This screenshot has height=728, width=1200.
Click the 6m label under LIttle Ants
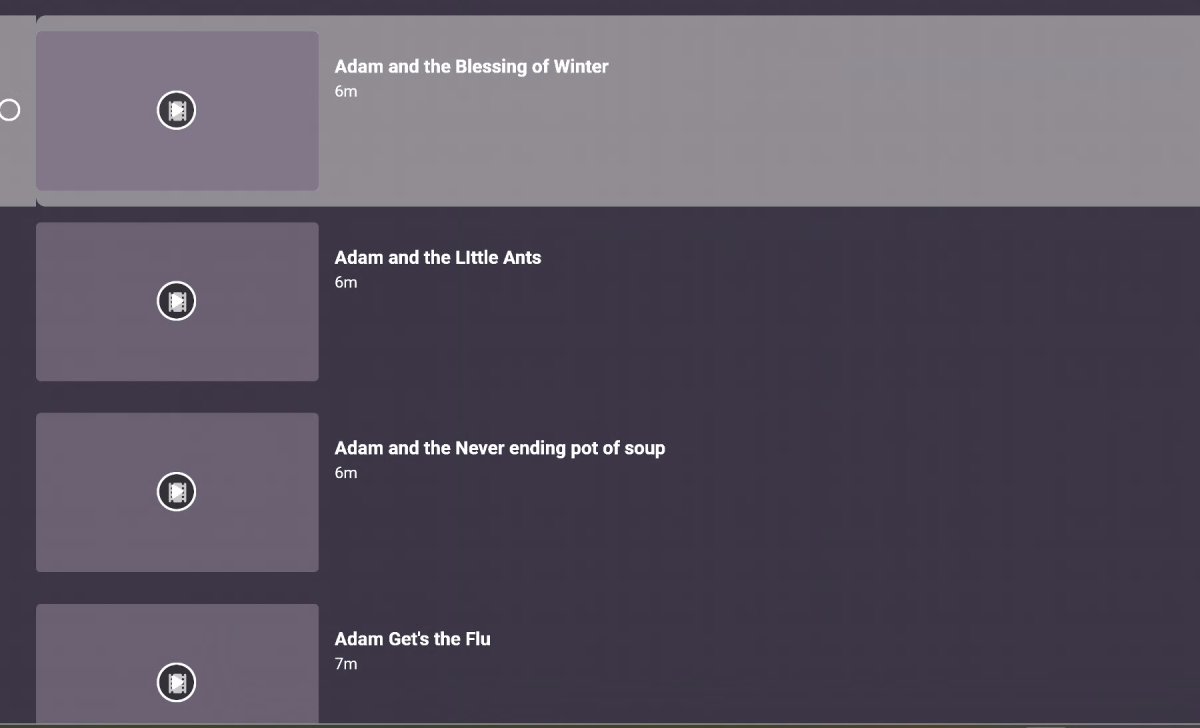click(x=345, y=282)
